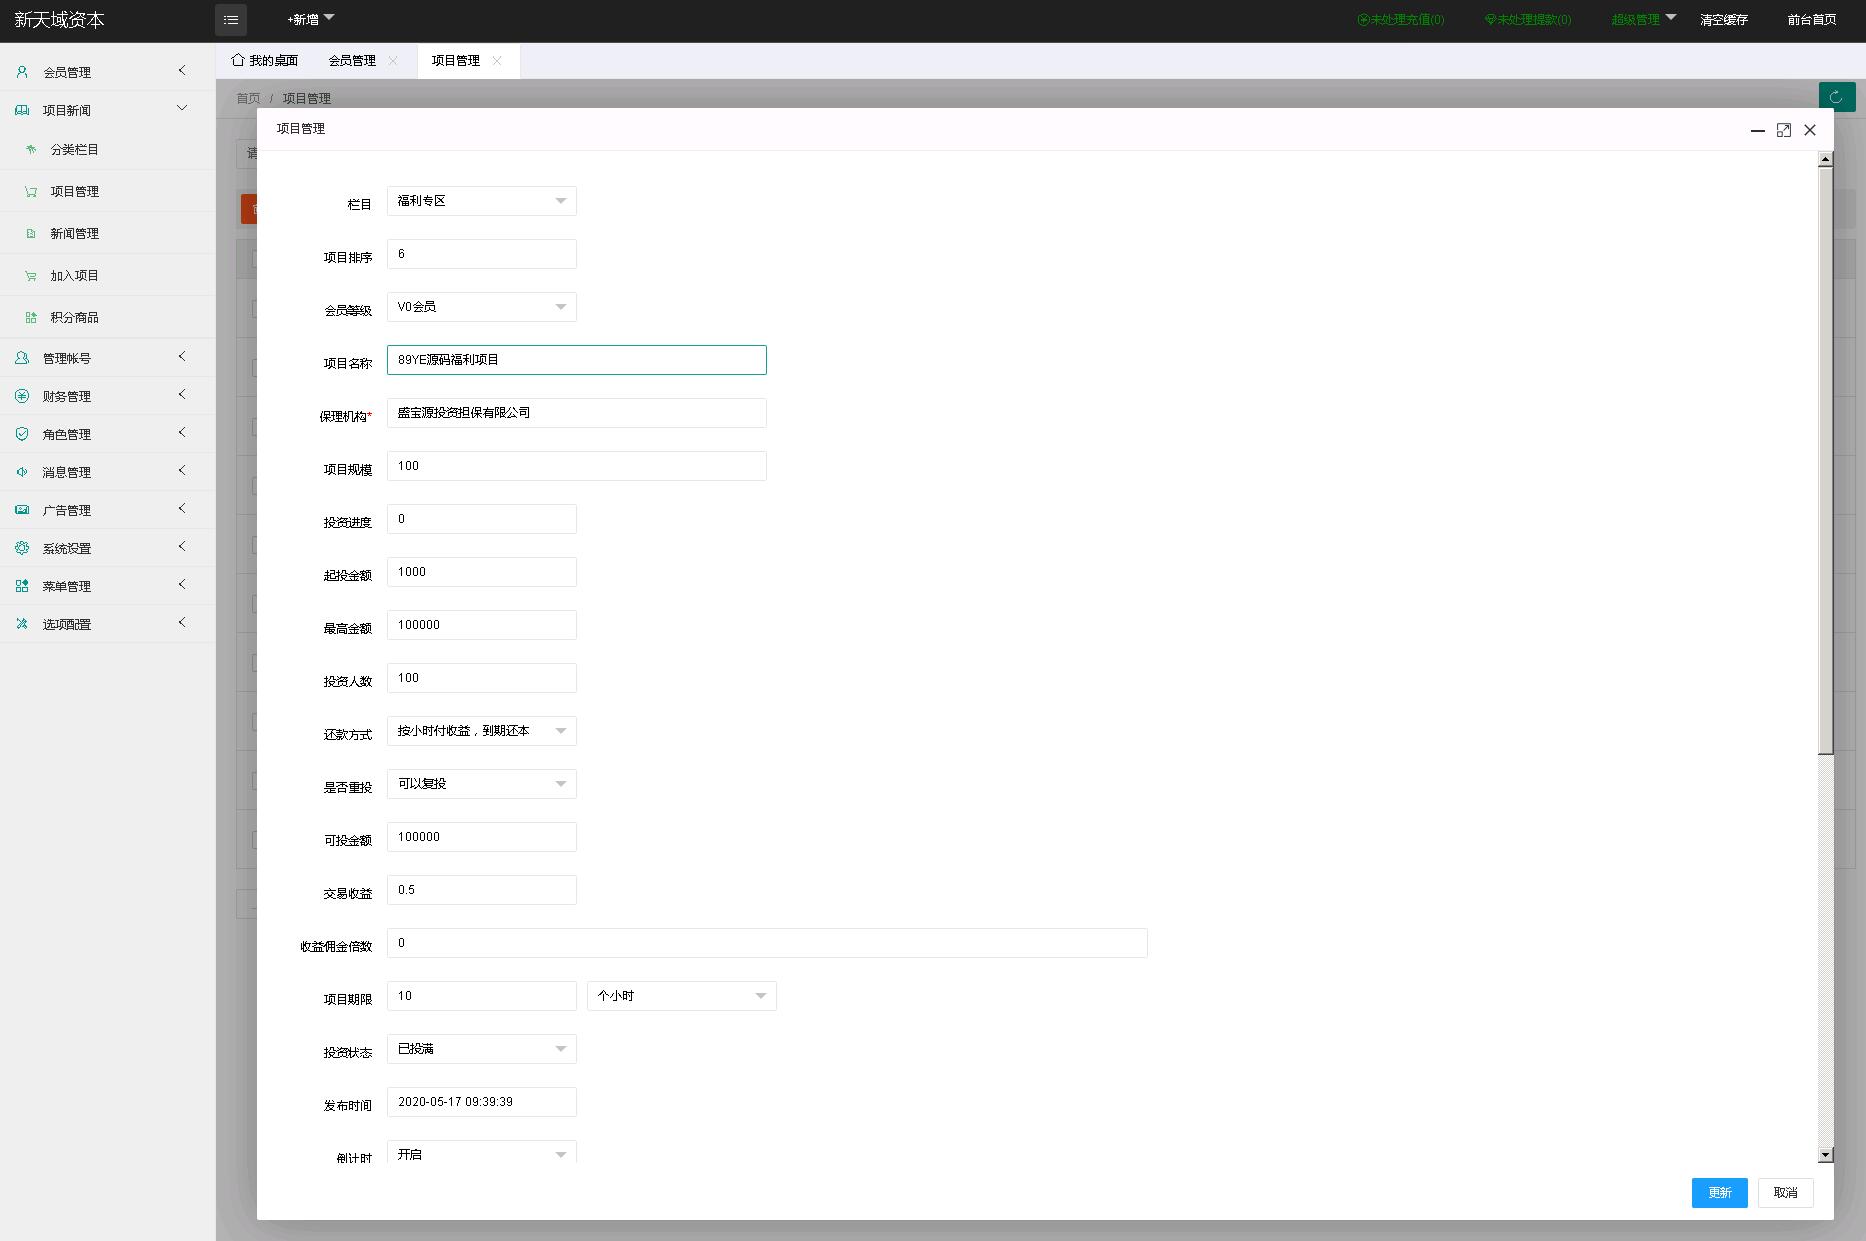This screenshot has width=1866, height=1241.
Task: Click the 系统设置 gear icon in sidebar
Action: click(x=22, y=548)
